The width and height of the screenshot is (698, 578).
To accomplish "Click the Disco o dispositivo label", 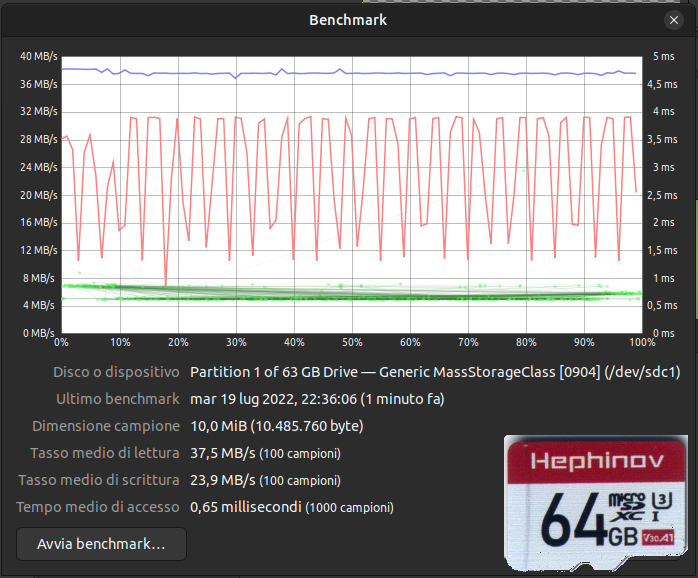I will click(116, 372).
